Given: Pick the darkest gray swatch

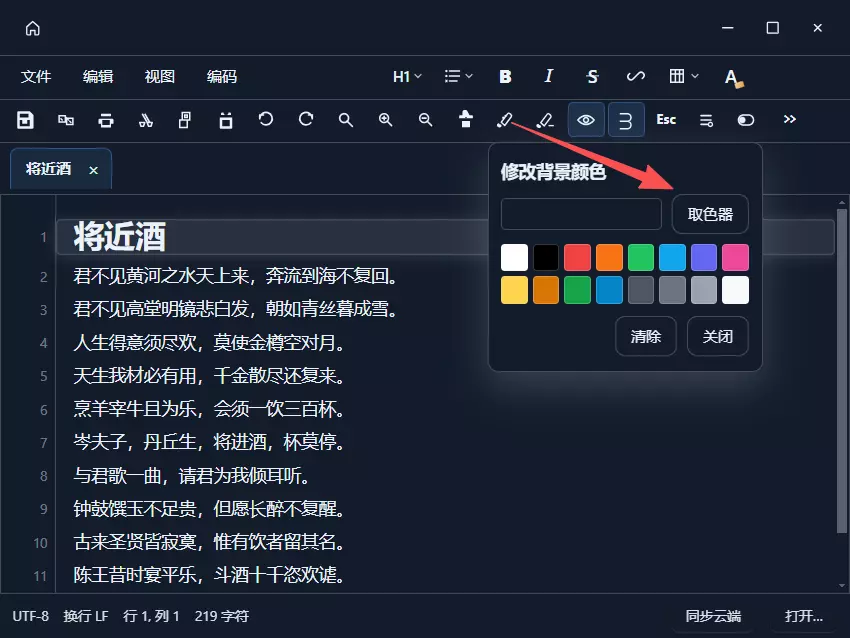Looking at the screenshot, I should 641,290.
